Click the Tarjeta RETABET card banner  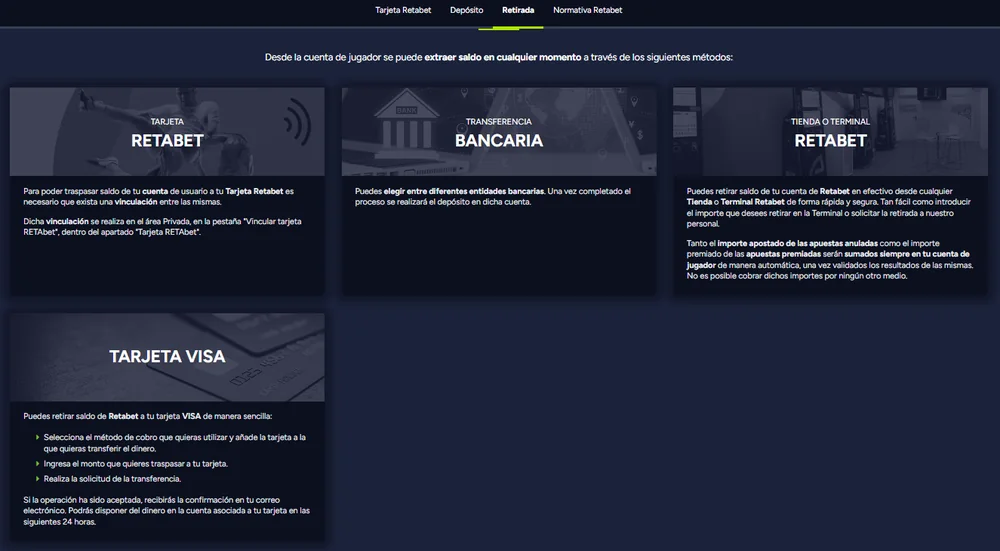tap(167, 132)
